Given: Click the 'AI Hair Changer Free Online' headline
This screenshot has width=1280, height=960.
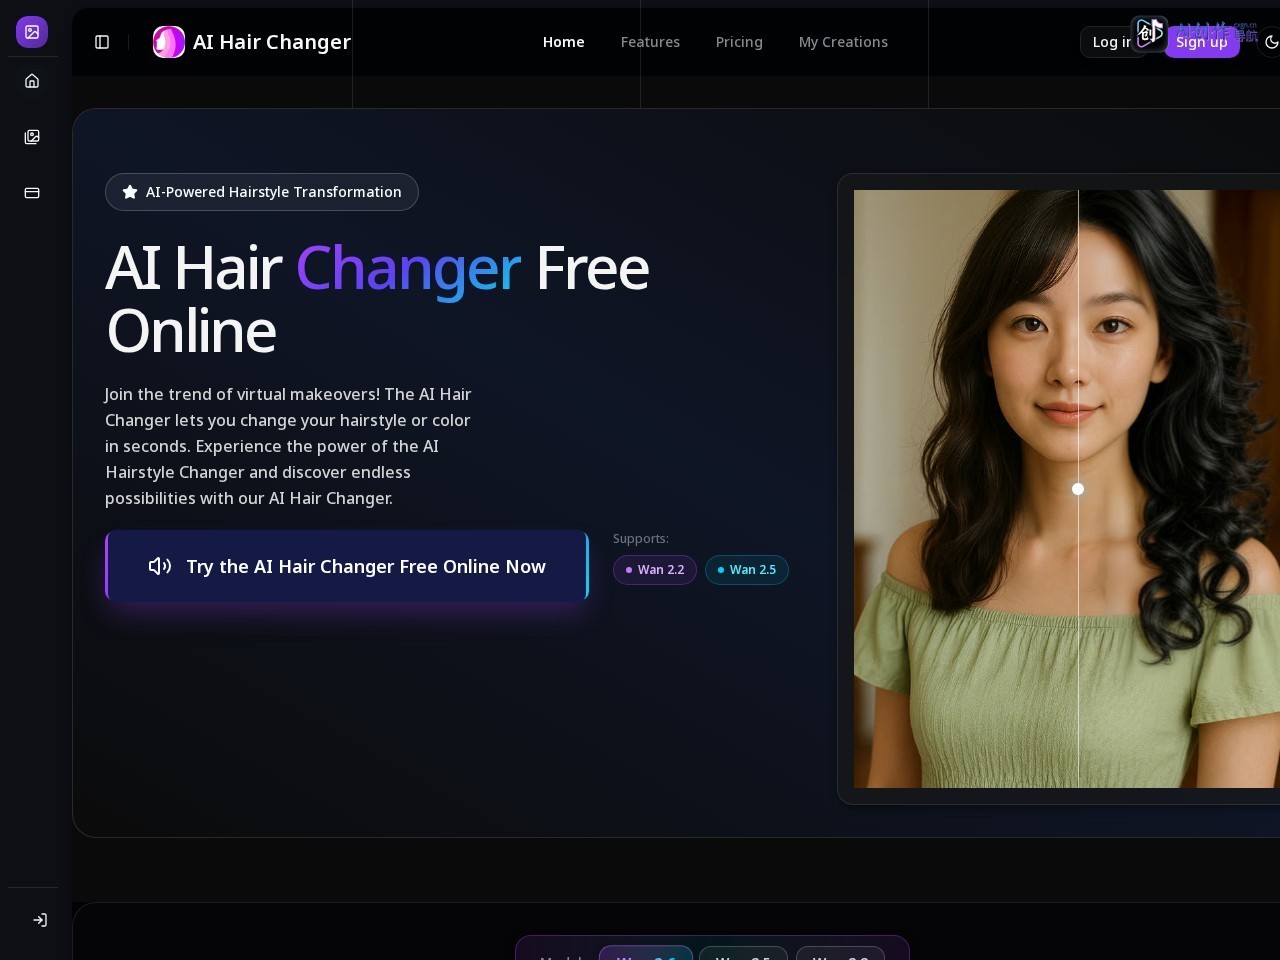Looking at the screenshot, I should click(x=377, y=299).
